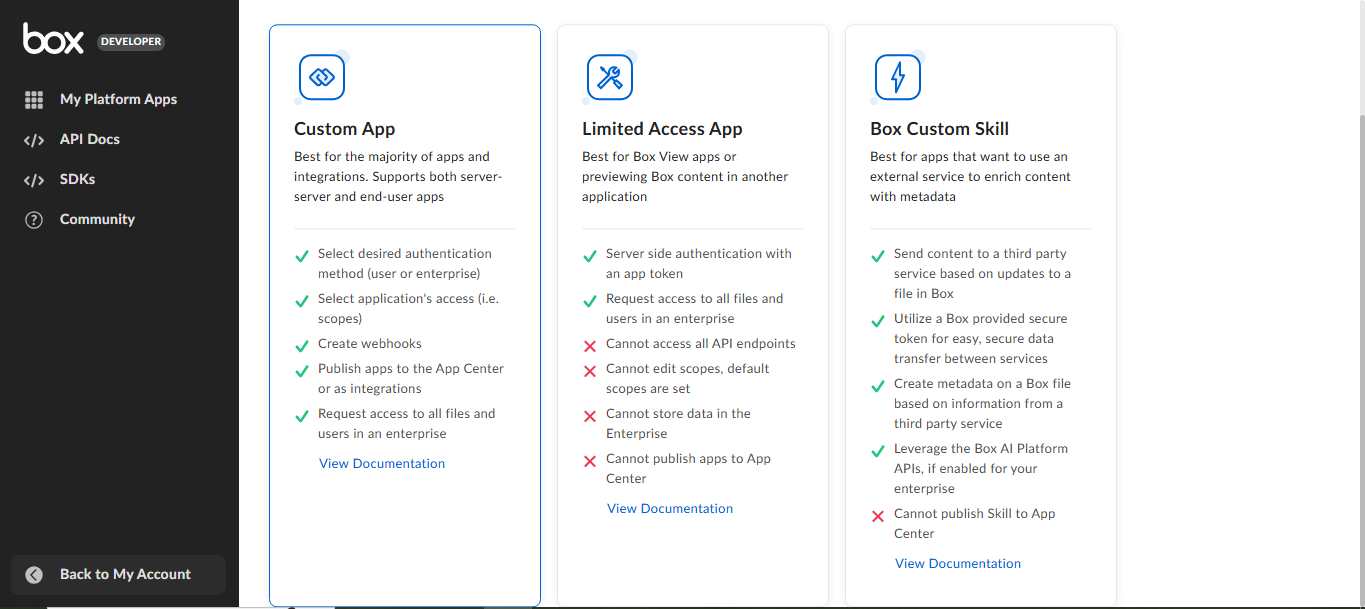Click red X beside Cannot edit scopes
The width and height of the screenshot is (1365, 609).
590,371
